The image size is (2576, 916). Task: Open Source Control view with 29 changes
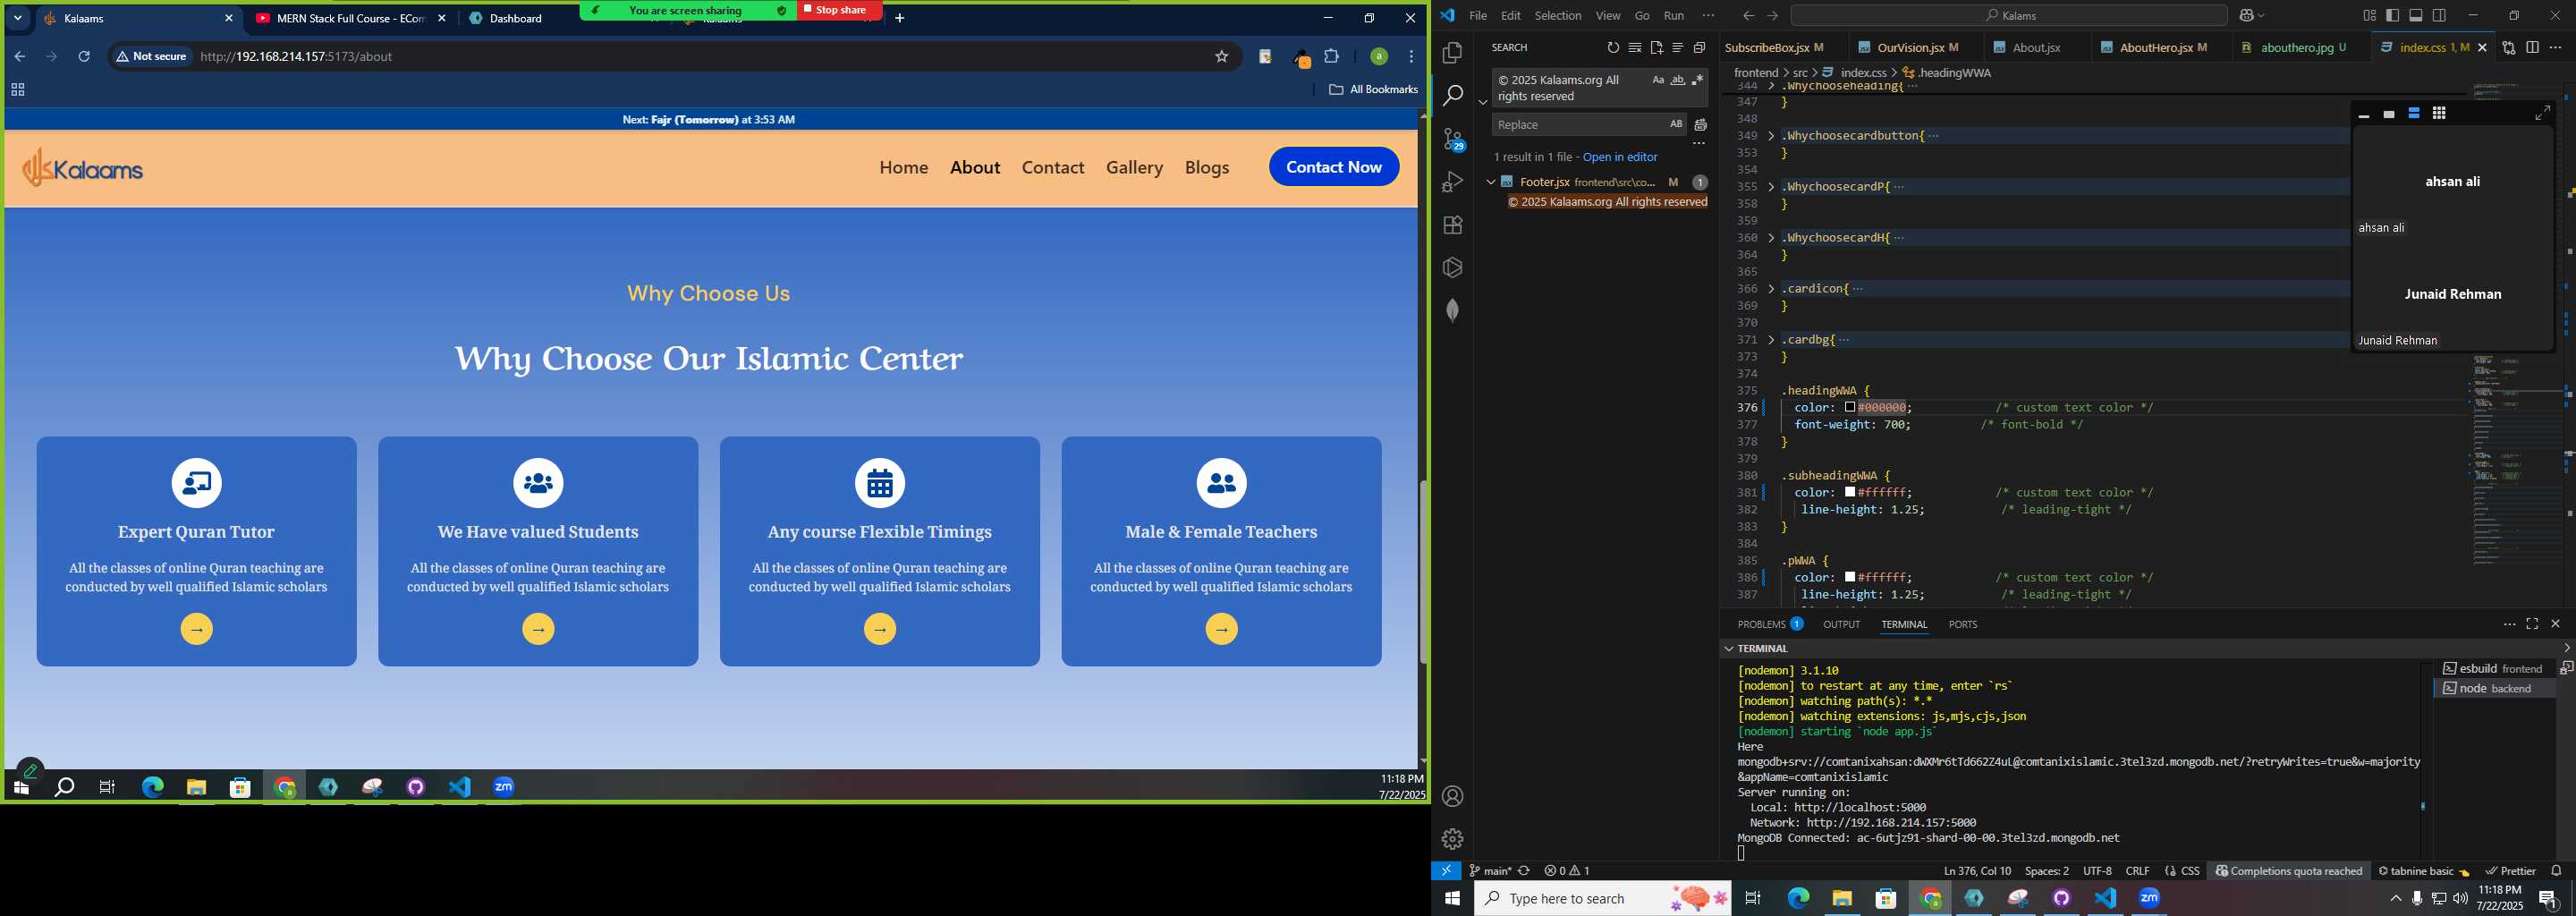click(1453, 139)
